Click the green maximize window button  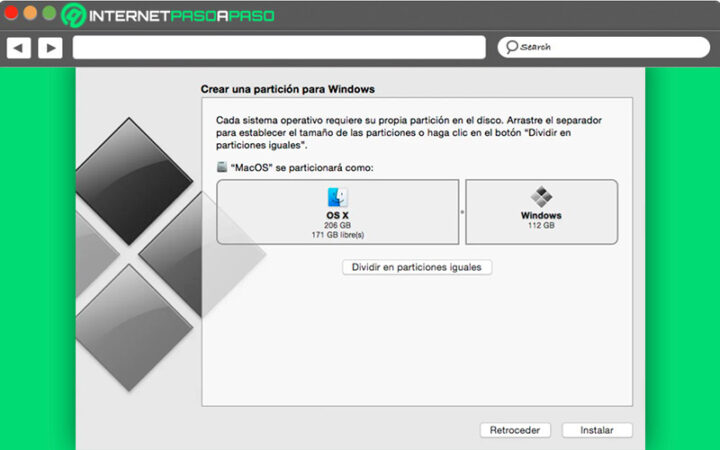(49, 12)
